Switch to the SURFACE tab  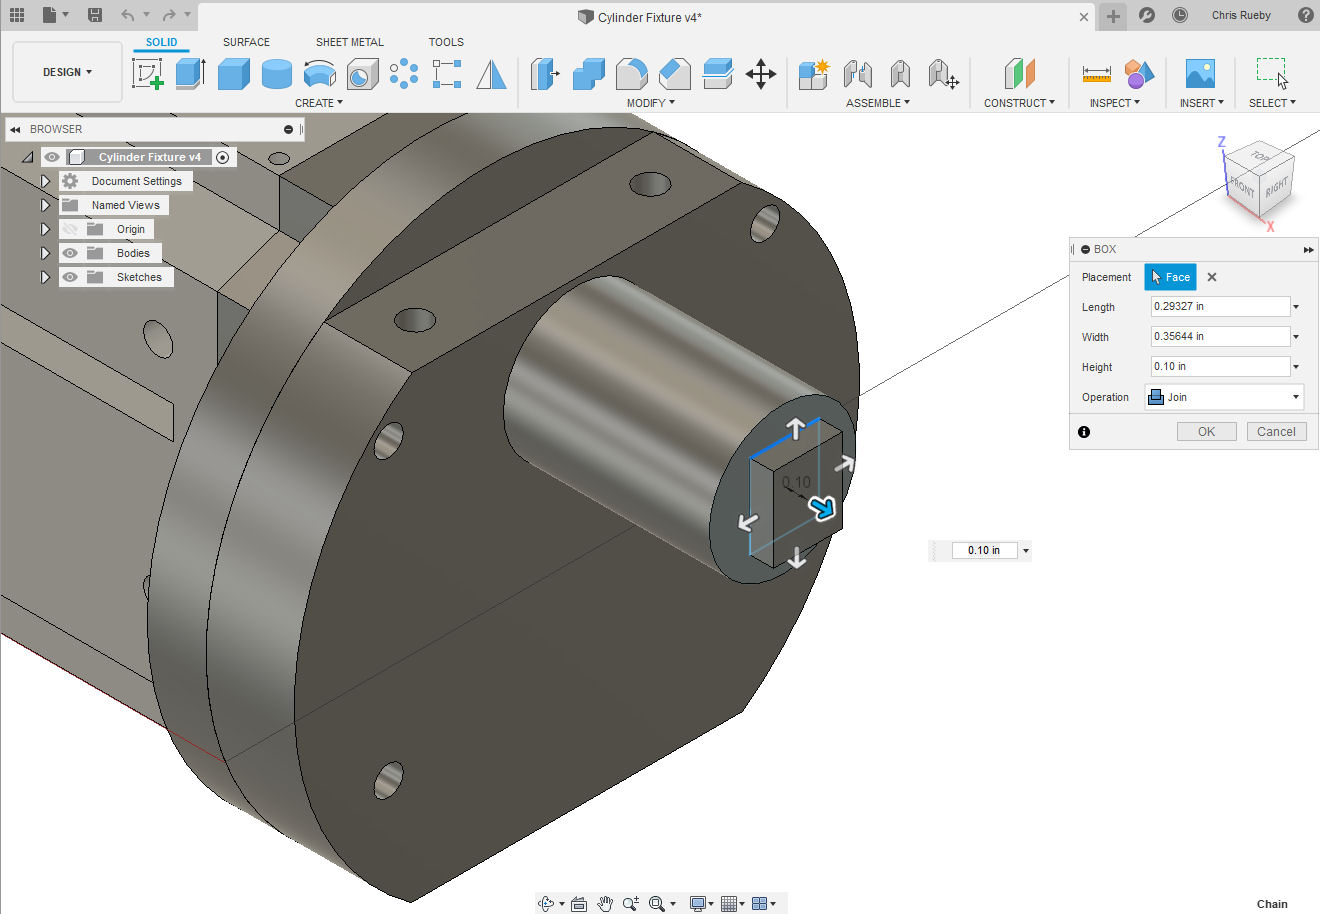246,42
